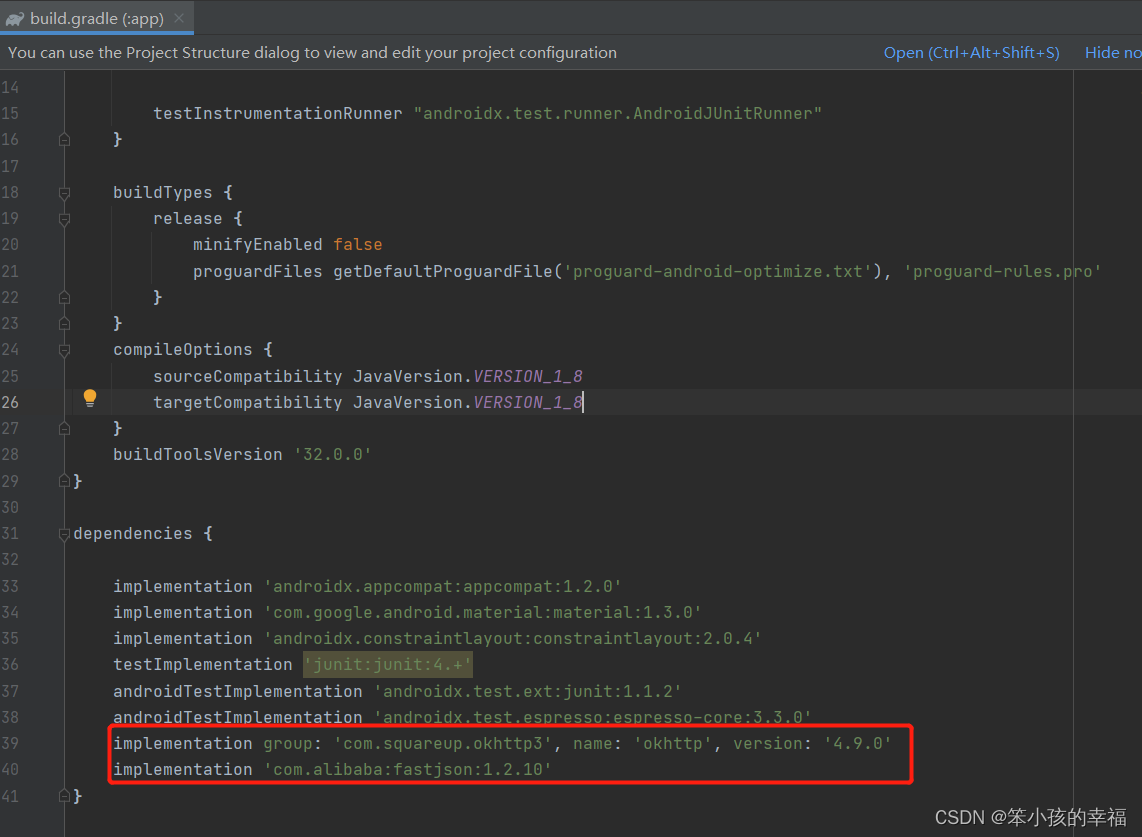The image size is (1142, 837).
Task: Click the orange false value
Action: point(358,245)
